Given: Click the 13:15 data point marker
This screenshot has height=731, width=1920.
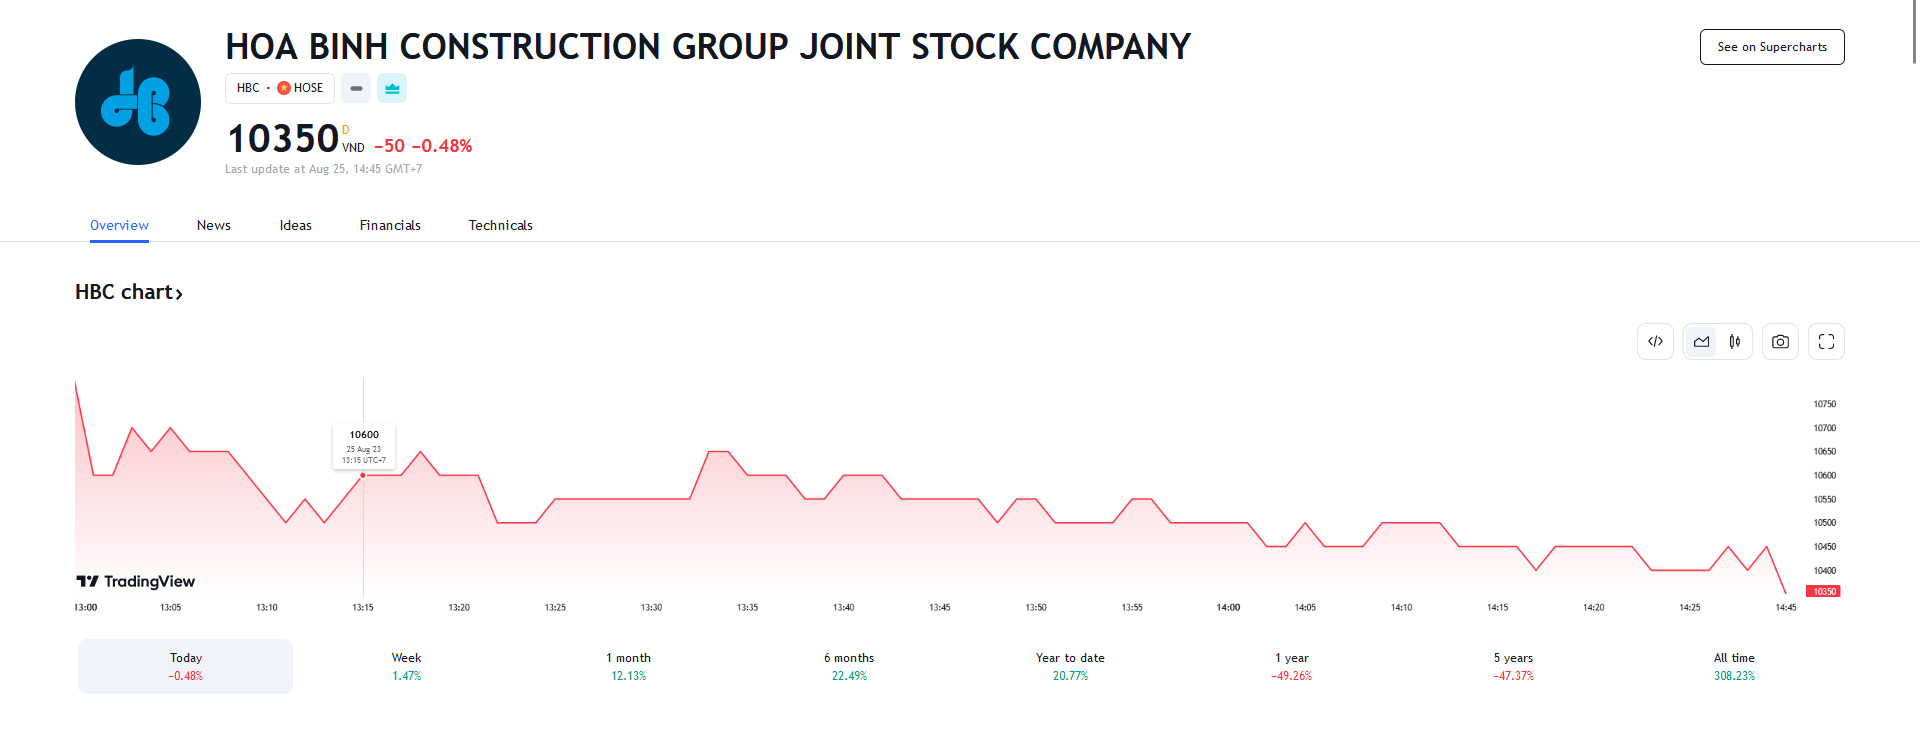Looking at the screenshot, I should (x=363, y=475).
